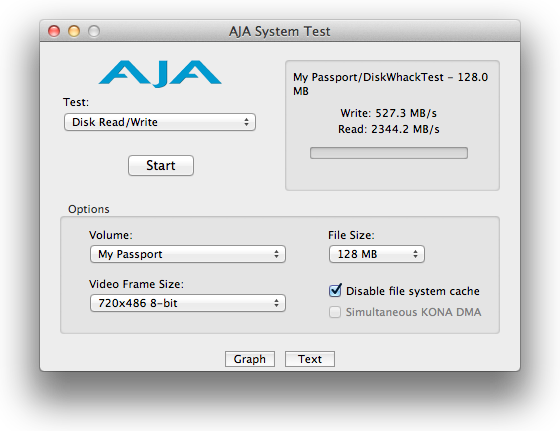Show the Text results view
This screenshot has width=560, height=431.
pyautogui.click(x=310, y=359)
